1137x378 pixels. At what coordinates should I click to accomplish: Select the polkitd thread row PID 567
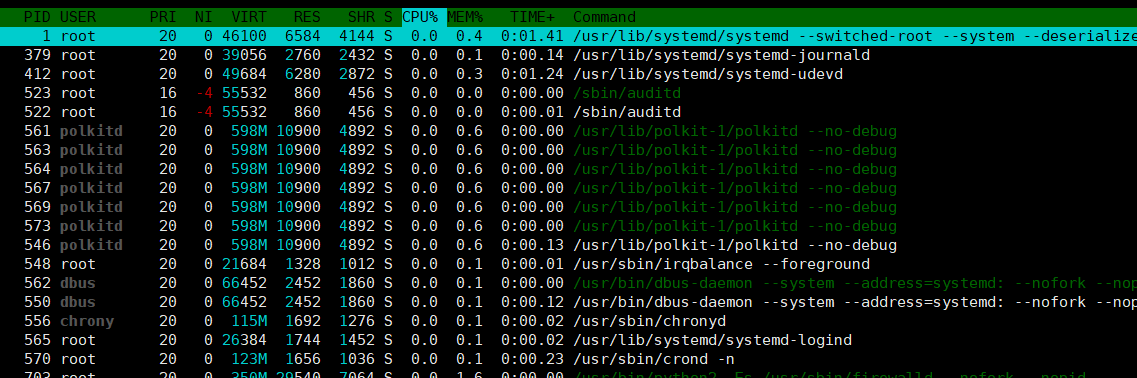click(568, 188)
